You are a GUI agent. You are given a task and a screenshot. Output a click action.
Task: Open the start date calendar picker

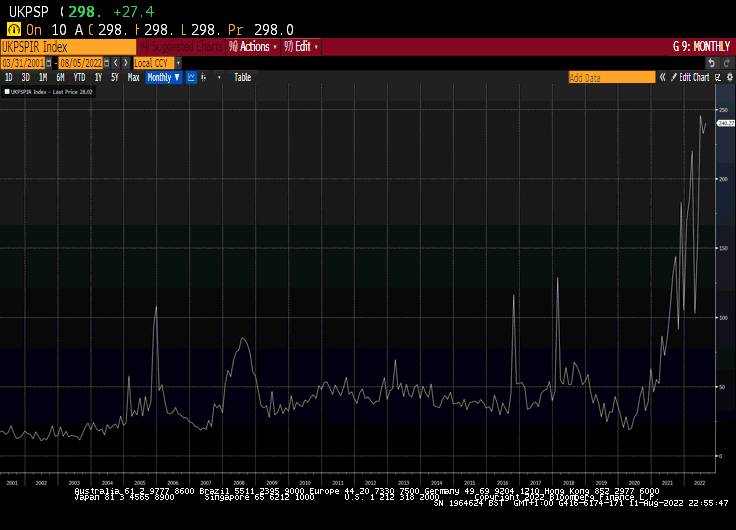[49, 62]
